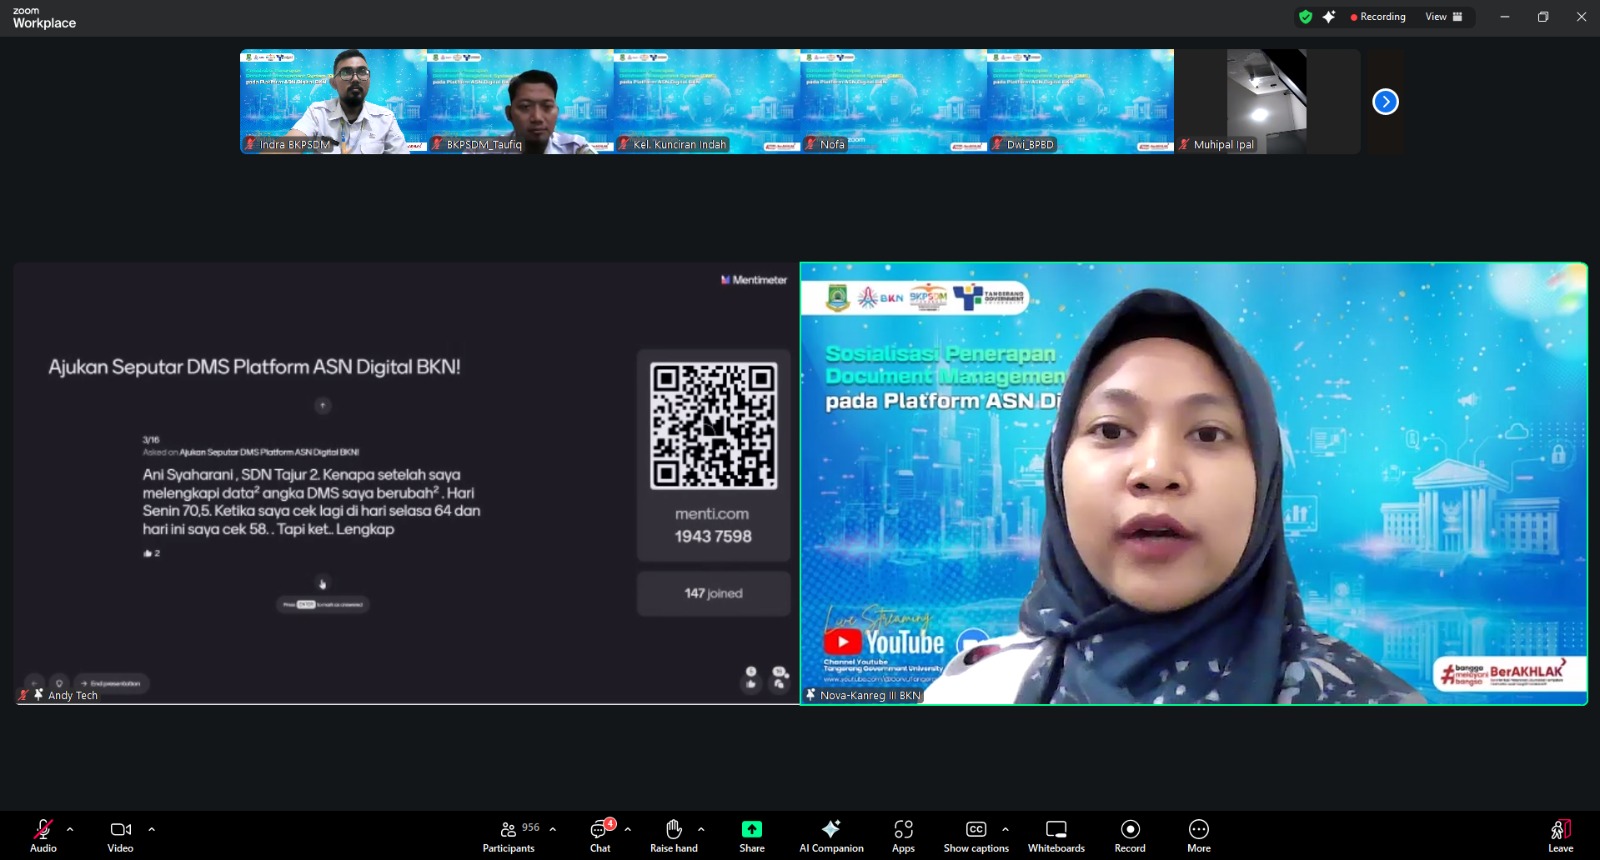Open the Chat panel
This screenshot has height=860, width=1600.
tap(600, 835)
